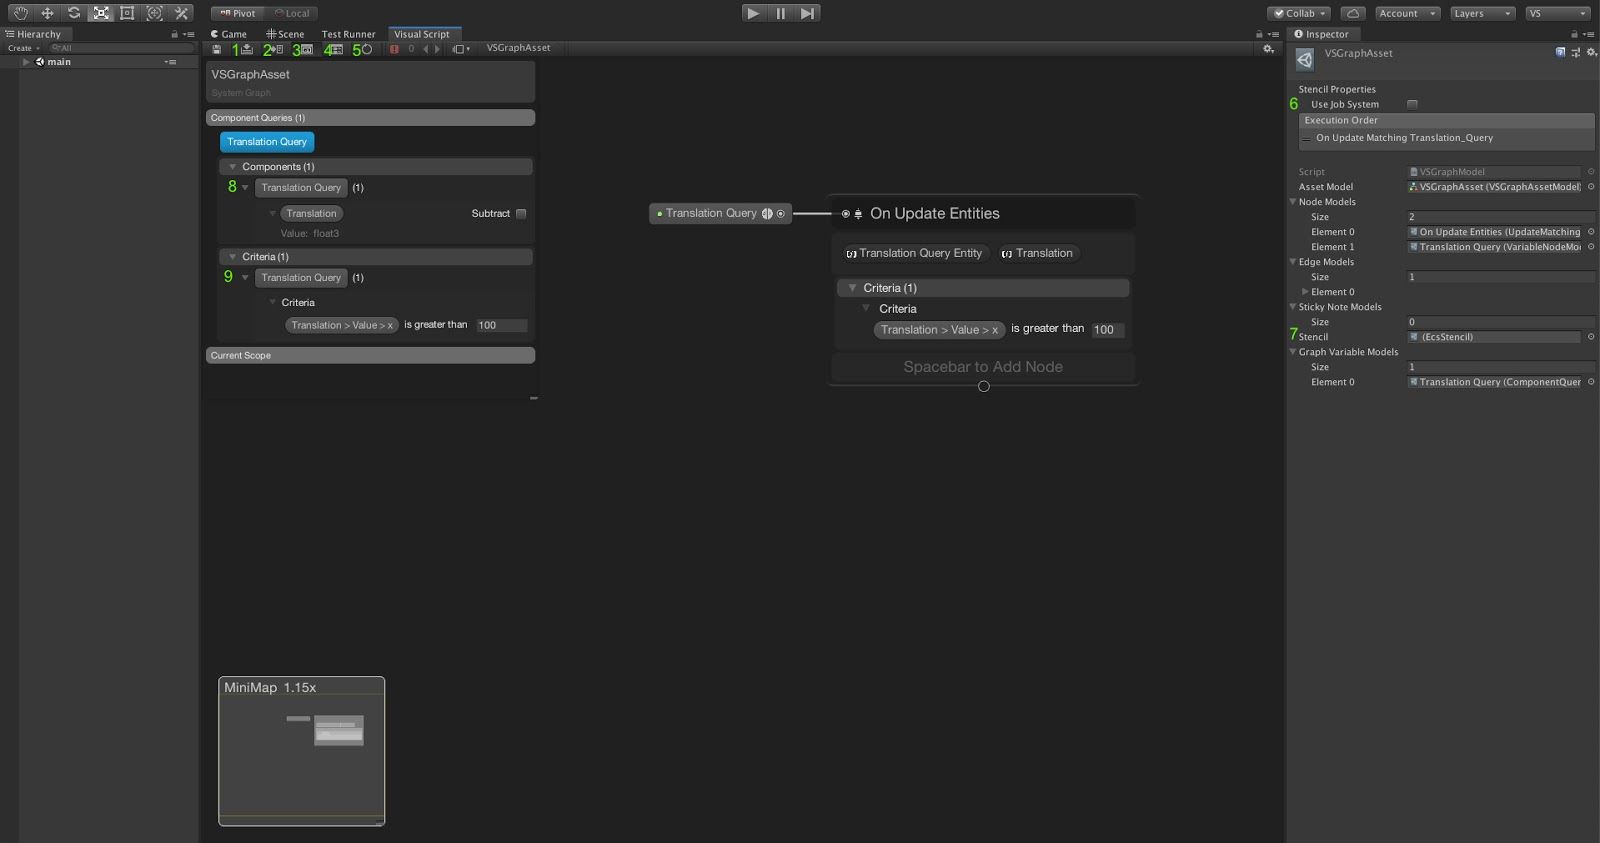Open the frame options dropdown in graph toolbar
Image resolution: width=1600 pixels, height=843 pixels.
(x=461, y=48)
